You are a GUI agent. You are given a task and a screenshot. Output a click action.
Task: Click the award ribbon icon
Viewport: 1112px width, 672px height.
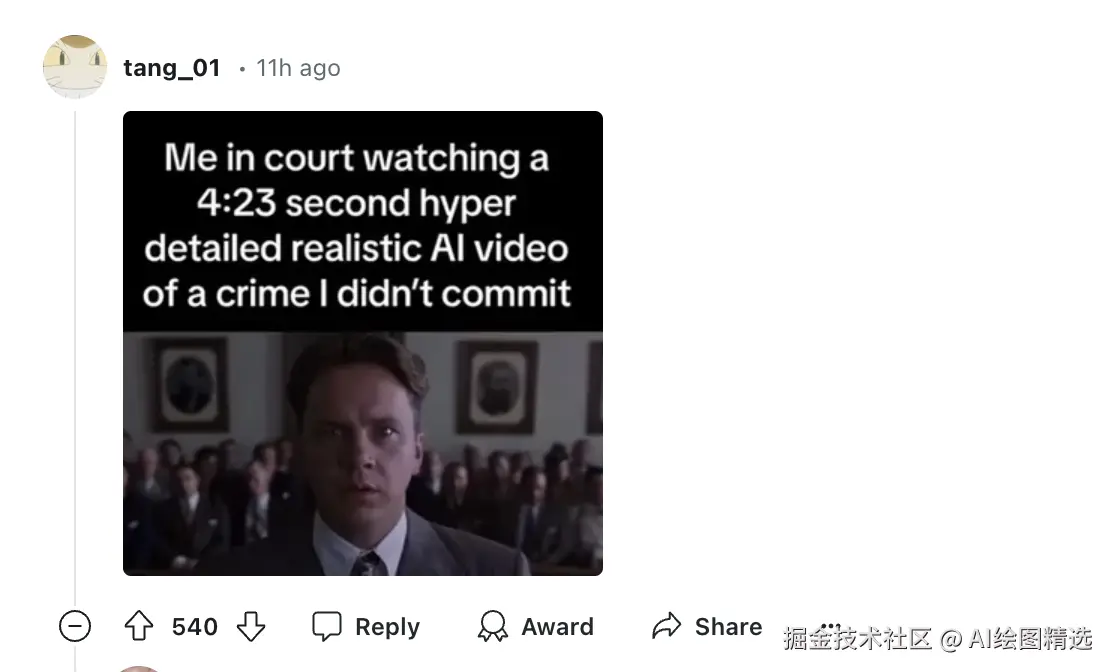(493, 627)
